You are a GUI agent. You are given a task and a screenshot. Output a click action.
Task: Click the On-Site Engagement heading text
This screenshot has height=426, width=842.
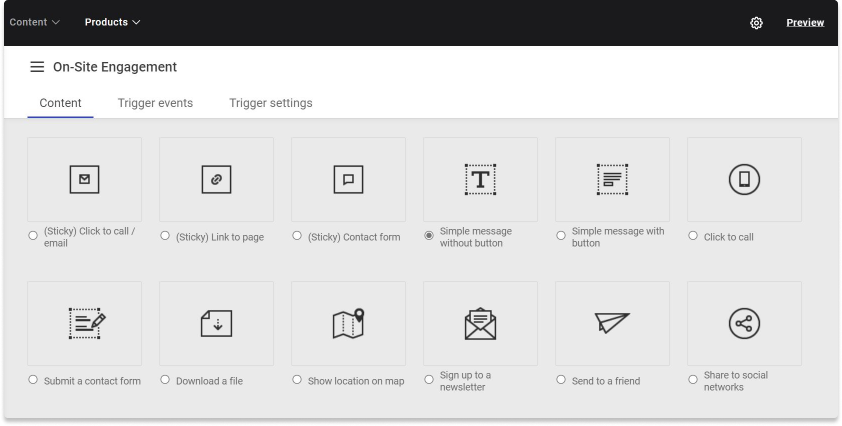tap(115, 67)
